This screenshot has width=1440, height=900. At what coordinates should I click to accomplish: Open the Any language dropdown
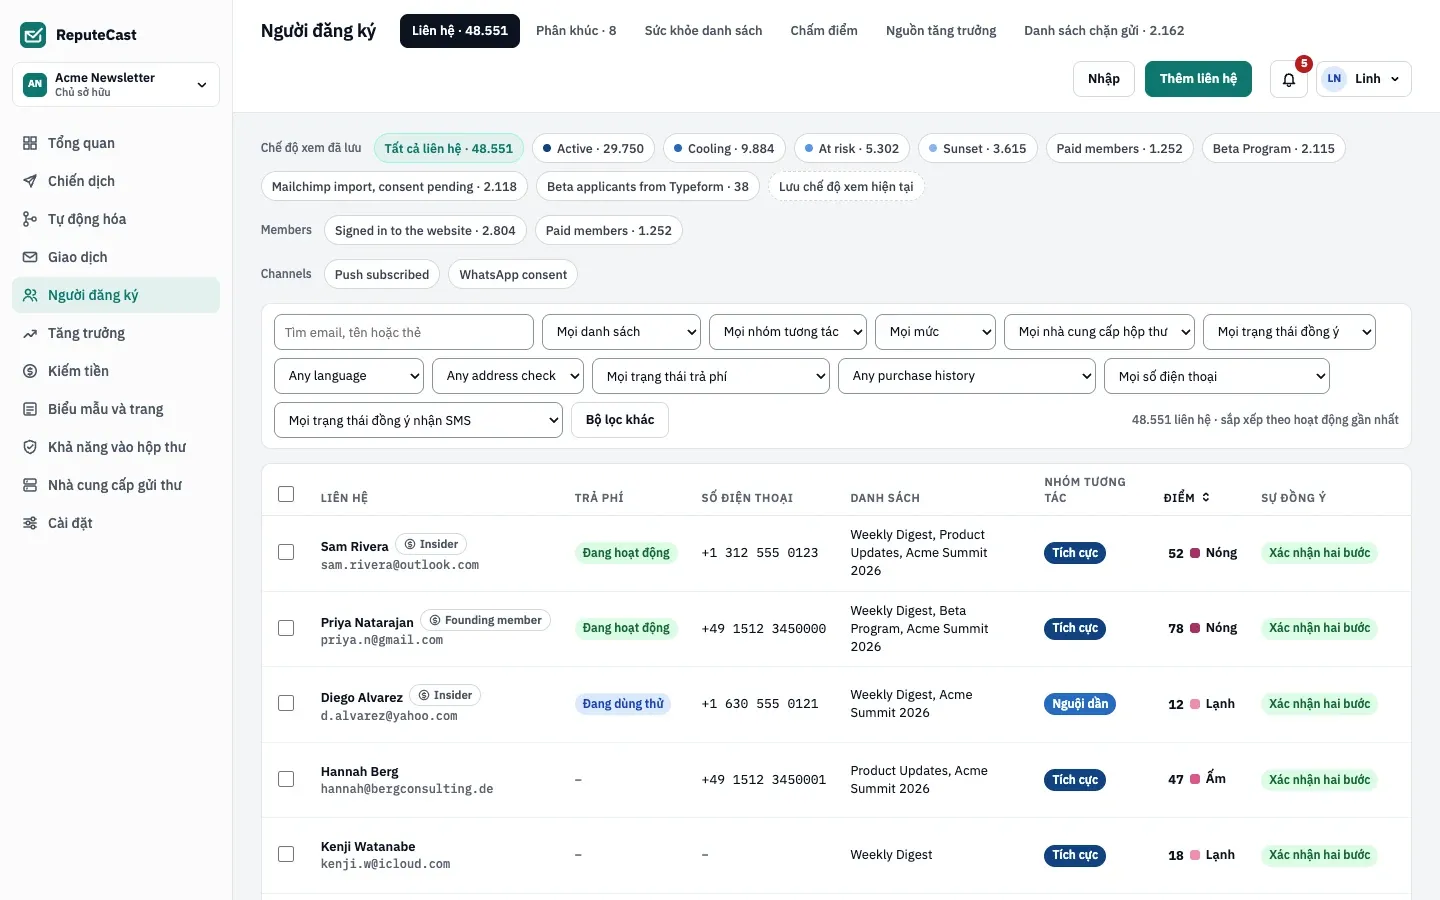coord(349,376)
